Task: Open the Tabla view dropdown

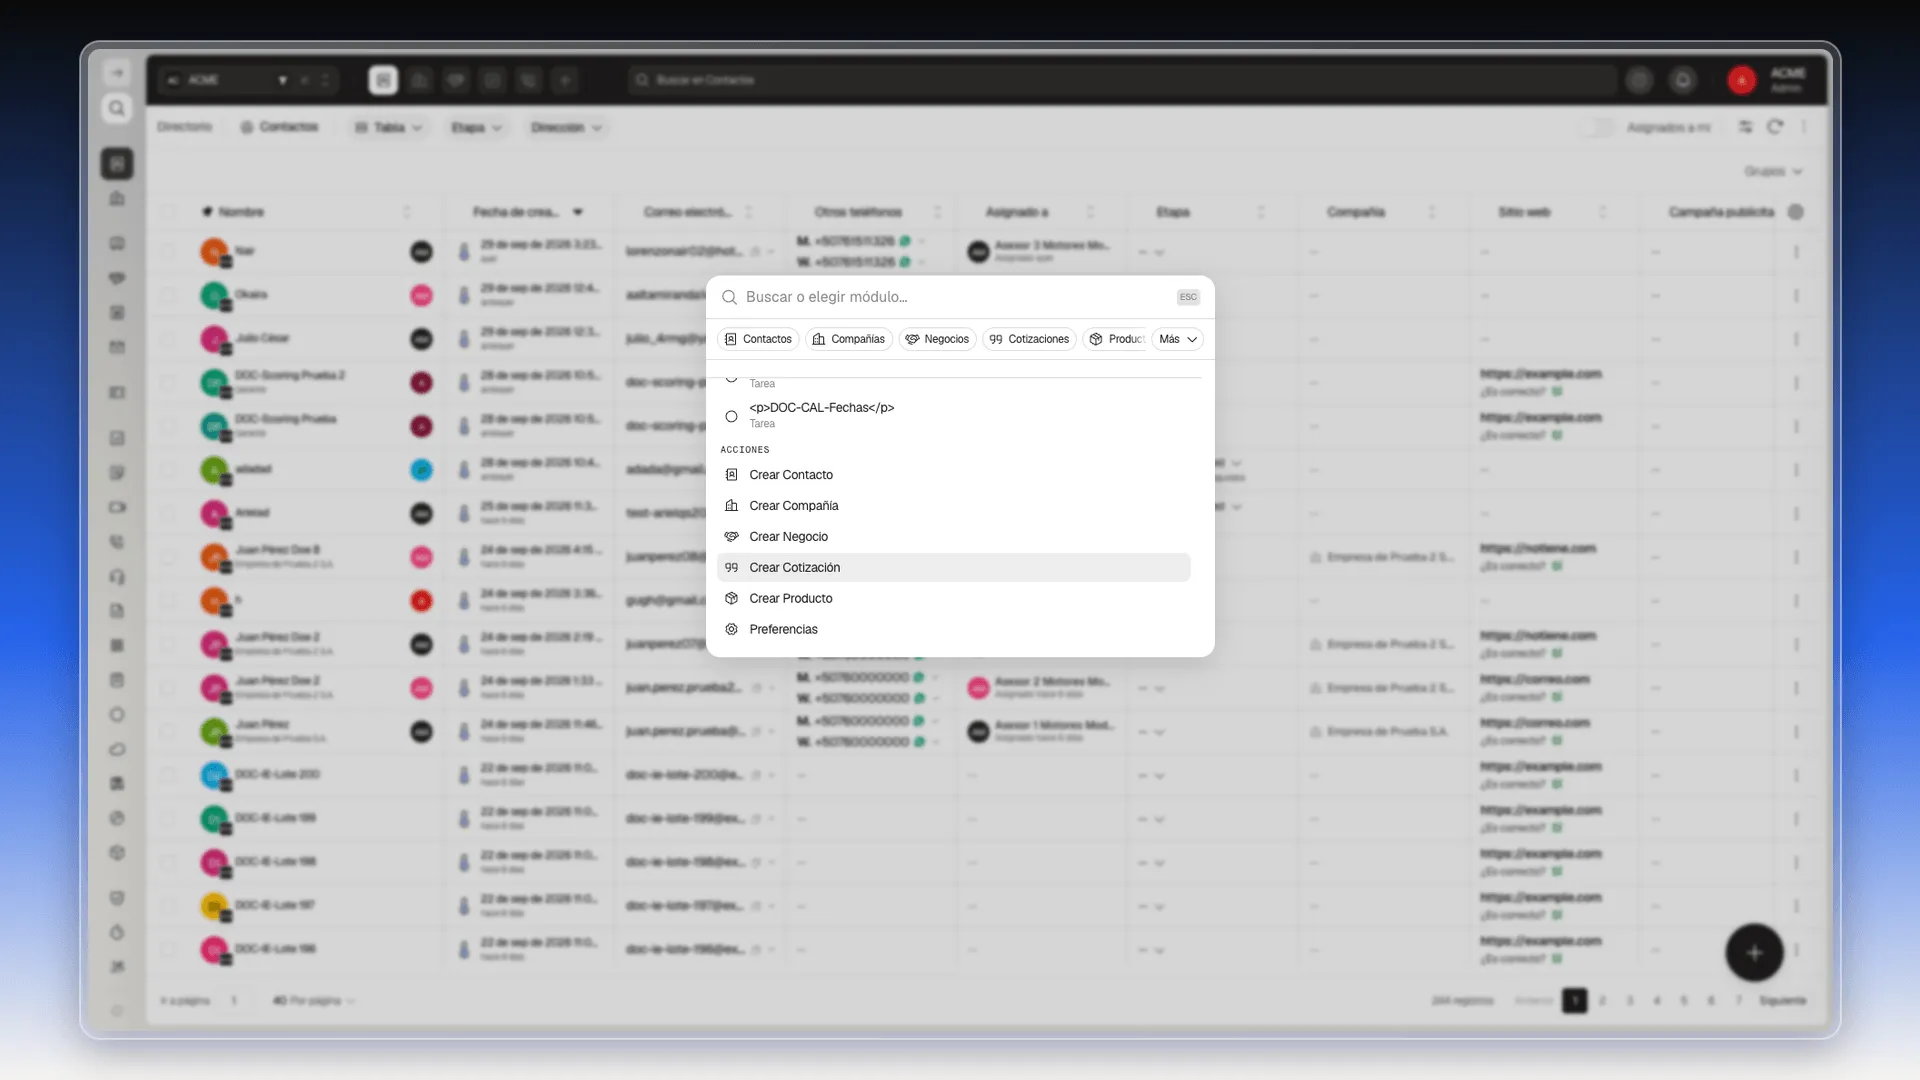Action: (x=389, y=127)
